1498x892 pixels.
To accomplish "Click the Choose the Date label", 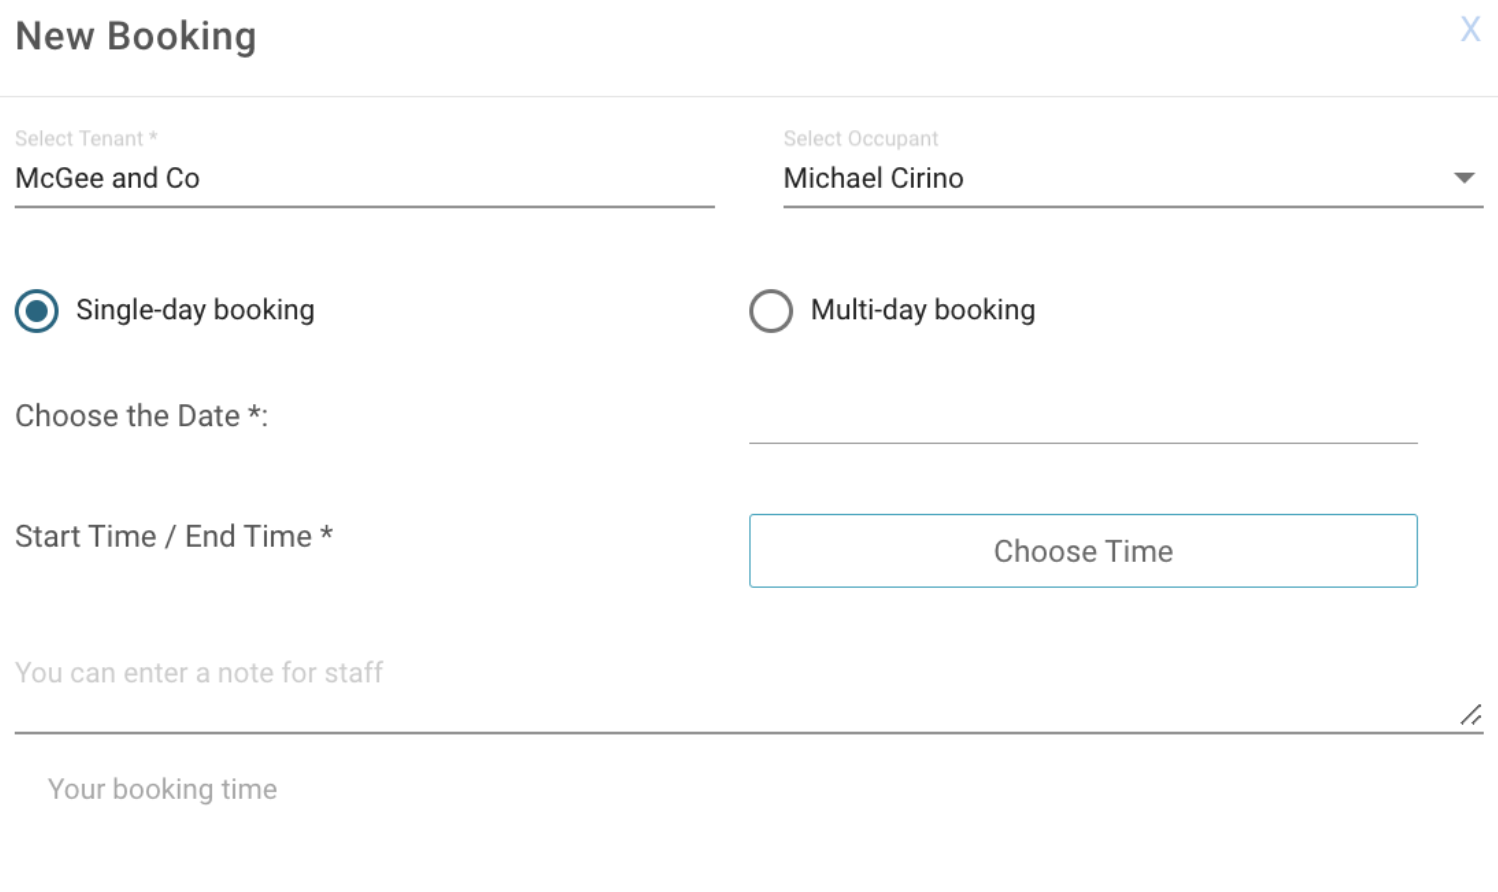I will click(x=141, y=416).
